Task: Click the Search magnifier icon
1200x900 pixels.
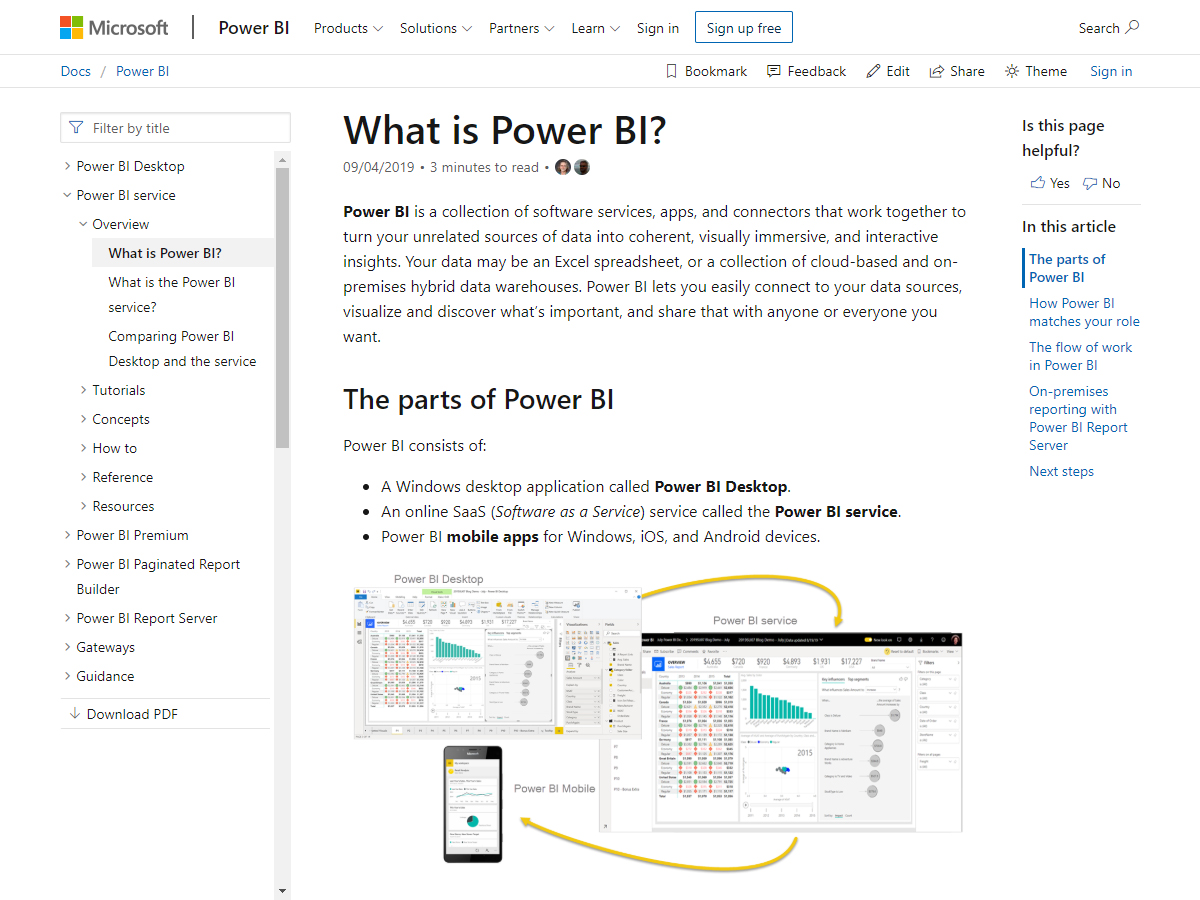Action: [x=1132, y=27]
